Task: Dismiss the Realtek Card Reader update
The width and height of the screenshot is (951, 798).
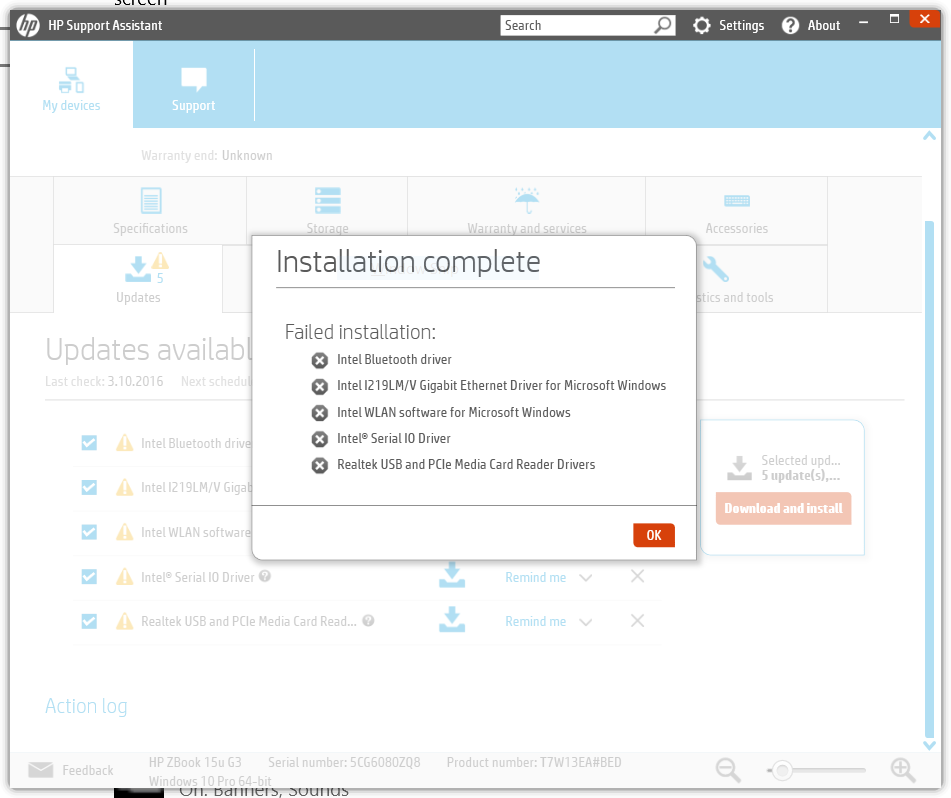Action: click(x=637, y=621)
